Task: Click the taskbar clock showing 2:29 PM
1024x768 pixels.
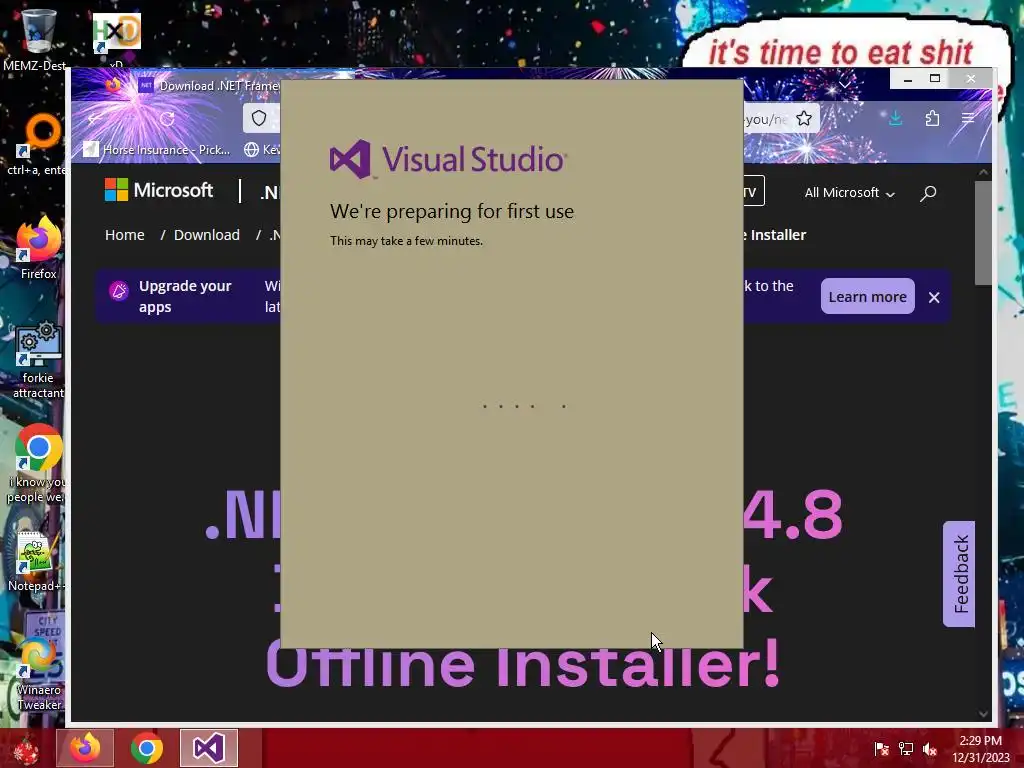Action: click(x=980, y=749)
